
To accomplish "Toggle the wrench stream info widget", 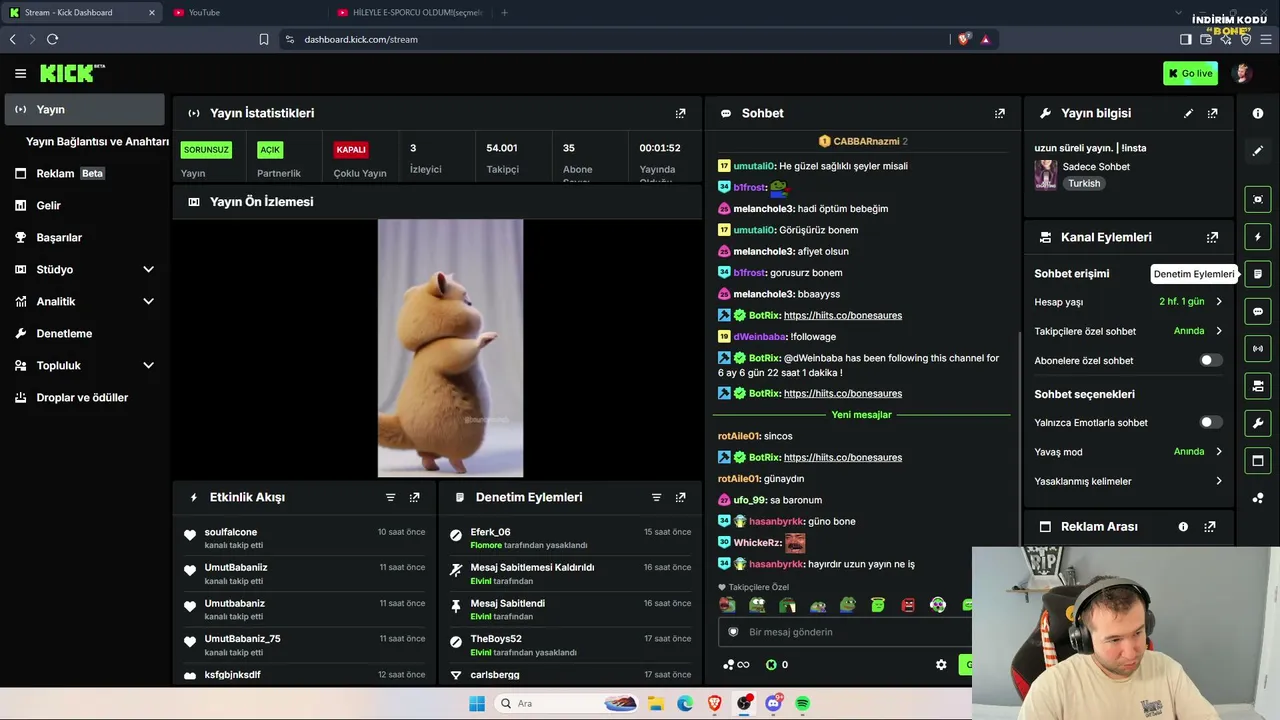I will pos(1258,423).
